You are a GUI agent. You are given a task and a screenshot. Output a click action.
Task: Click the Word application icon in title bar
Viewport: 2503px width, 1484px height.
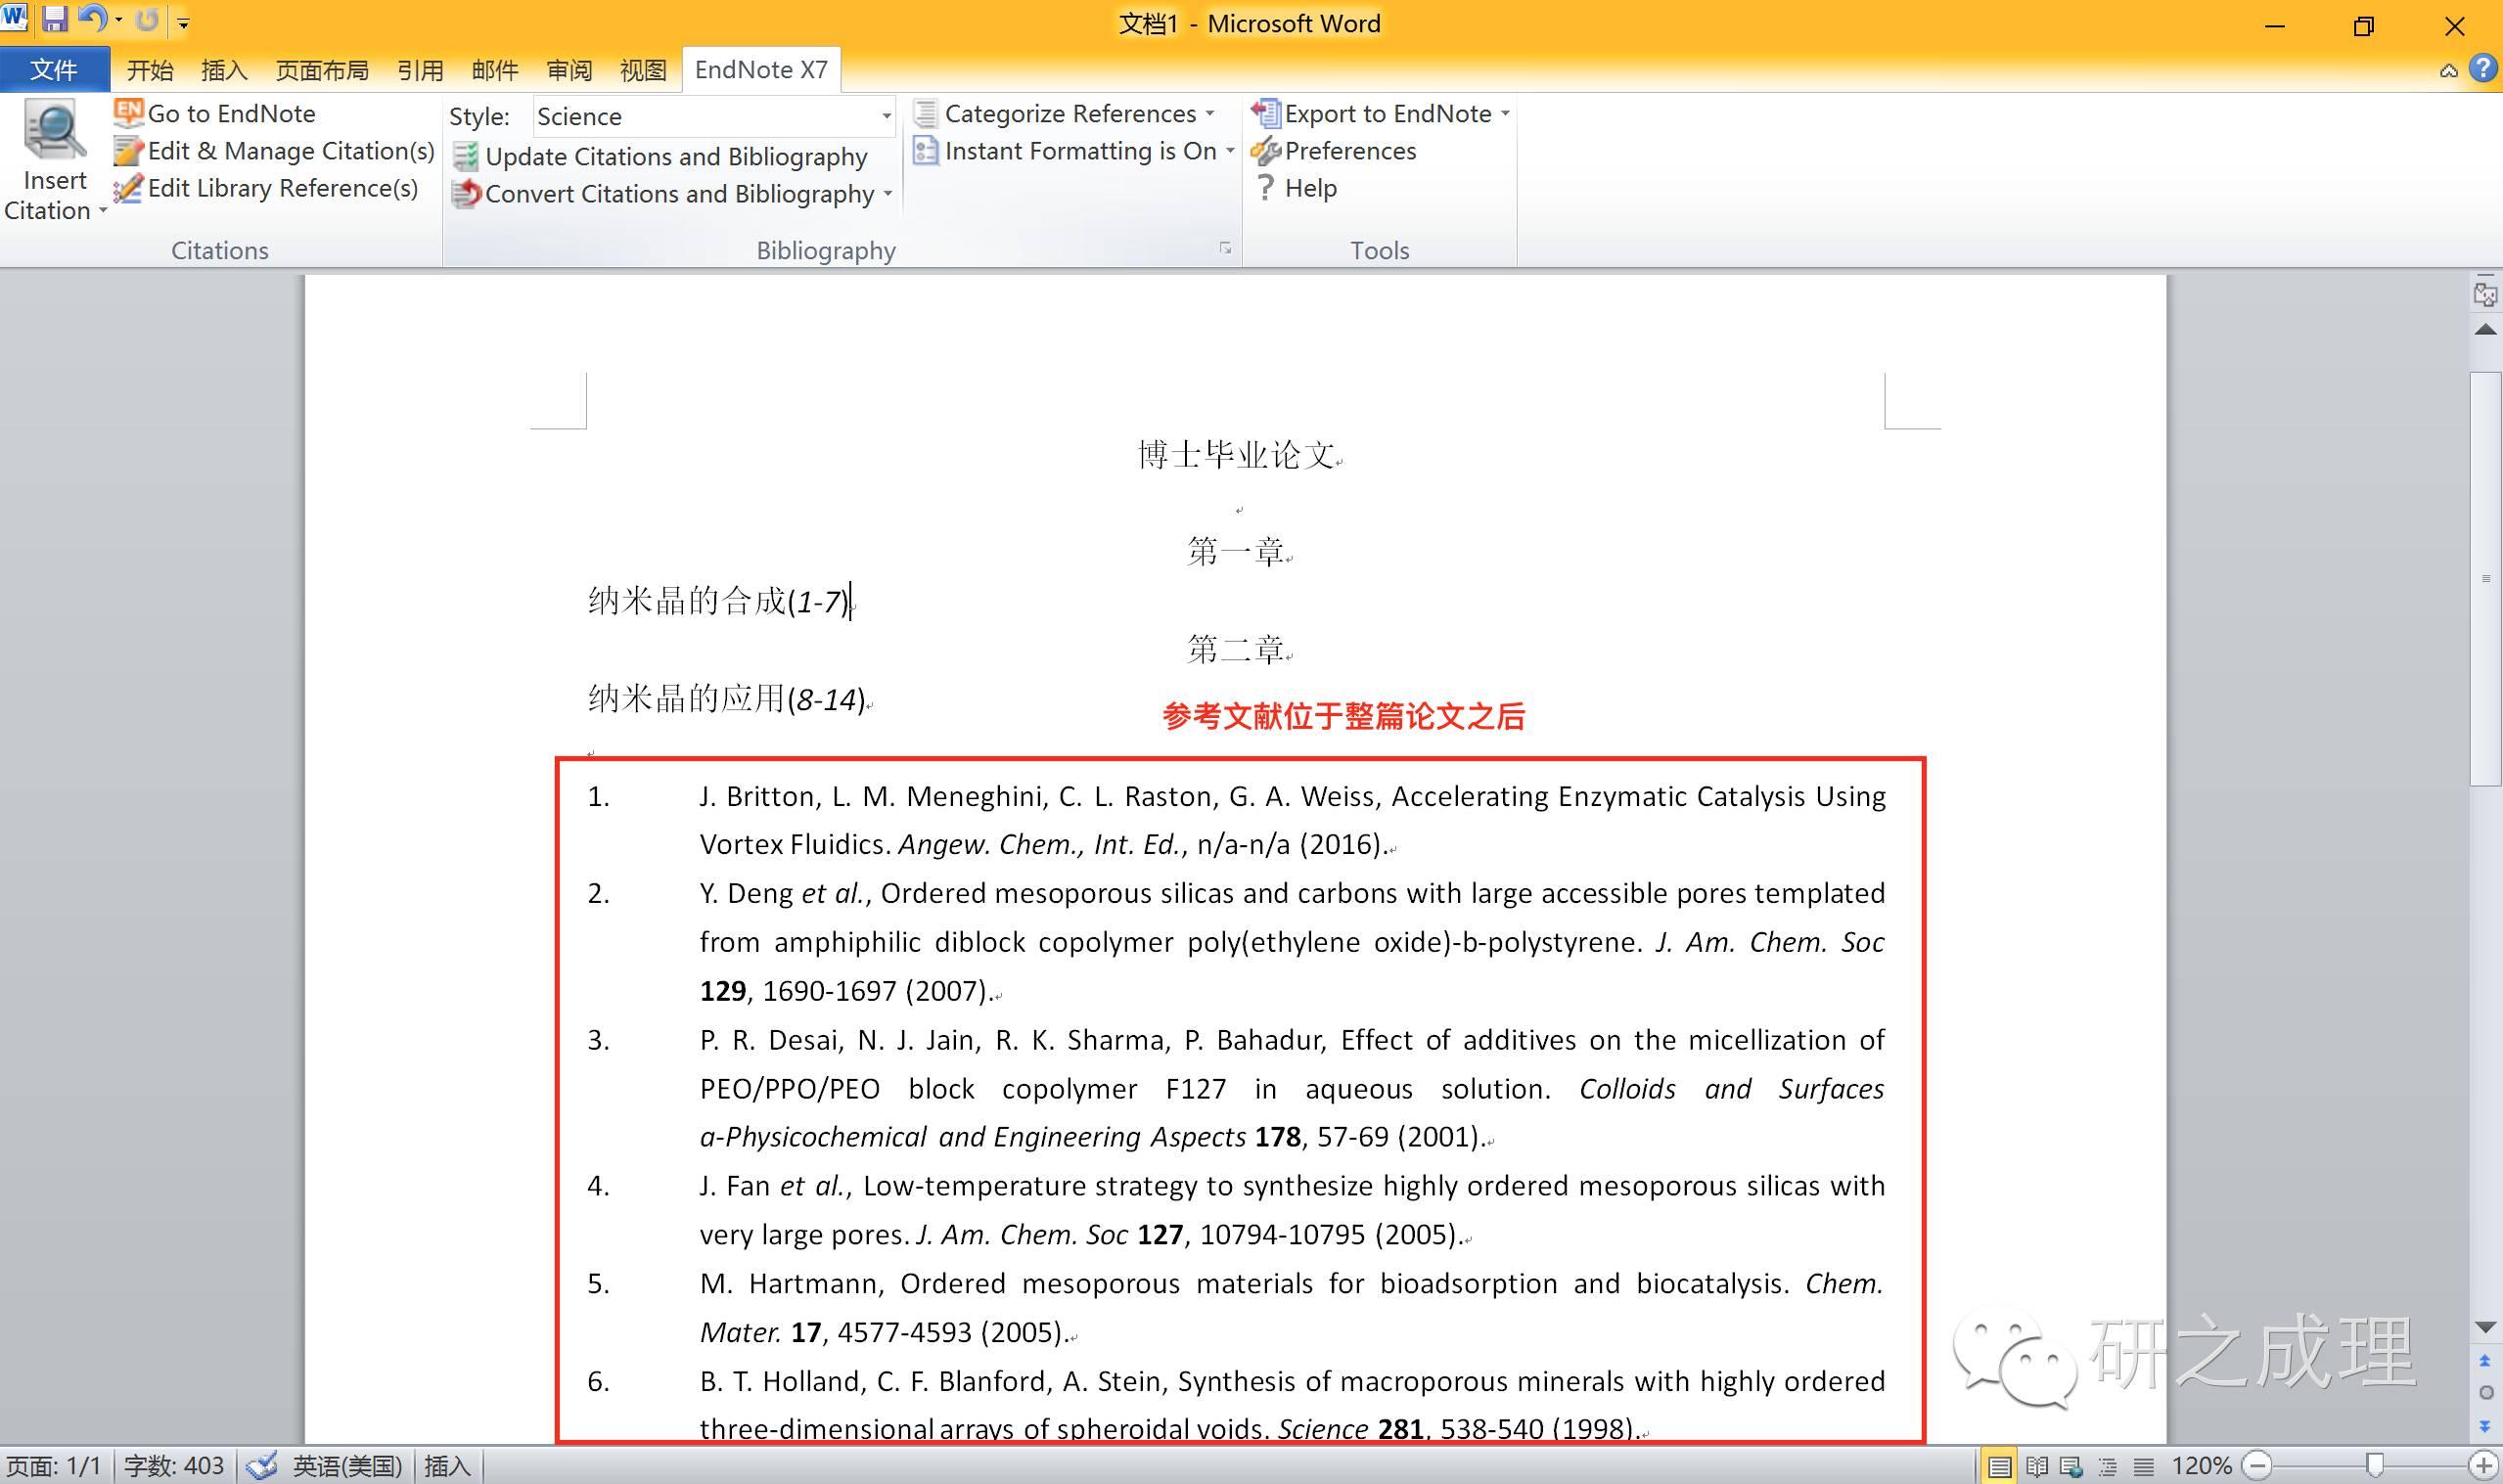tap(15, 18)
